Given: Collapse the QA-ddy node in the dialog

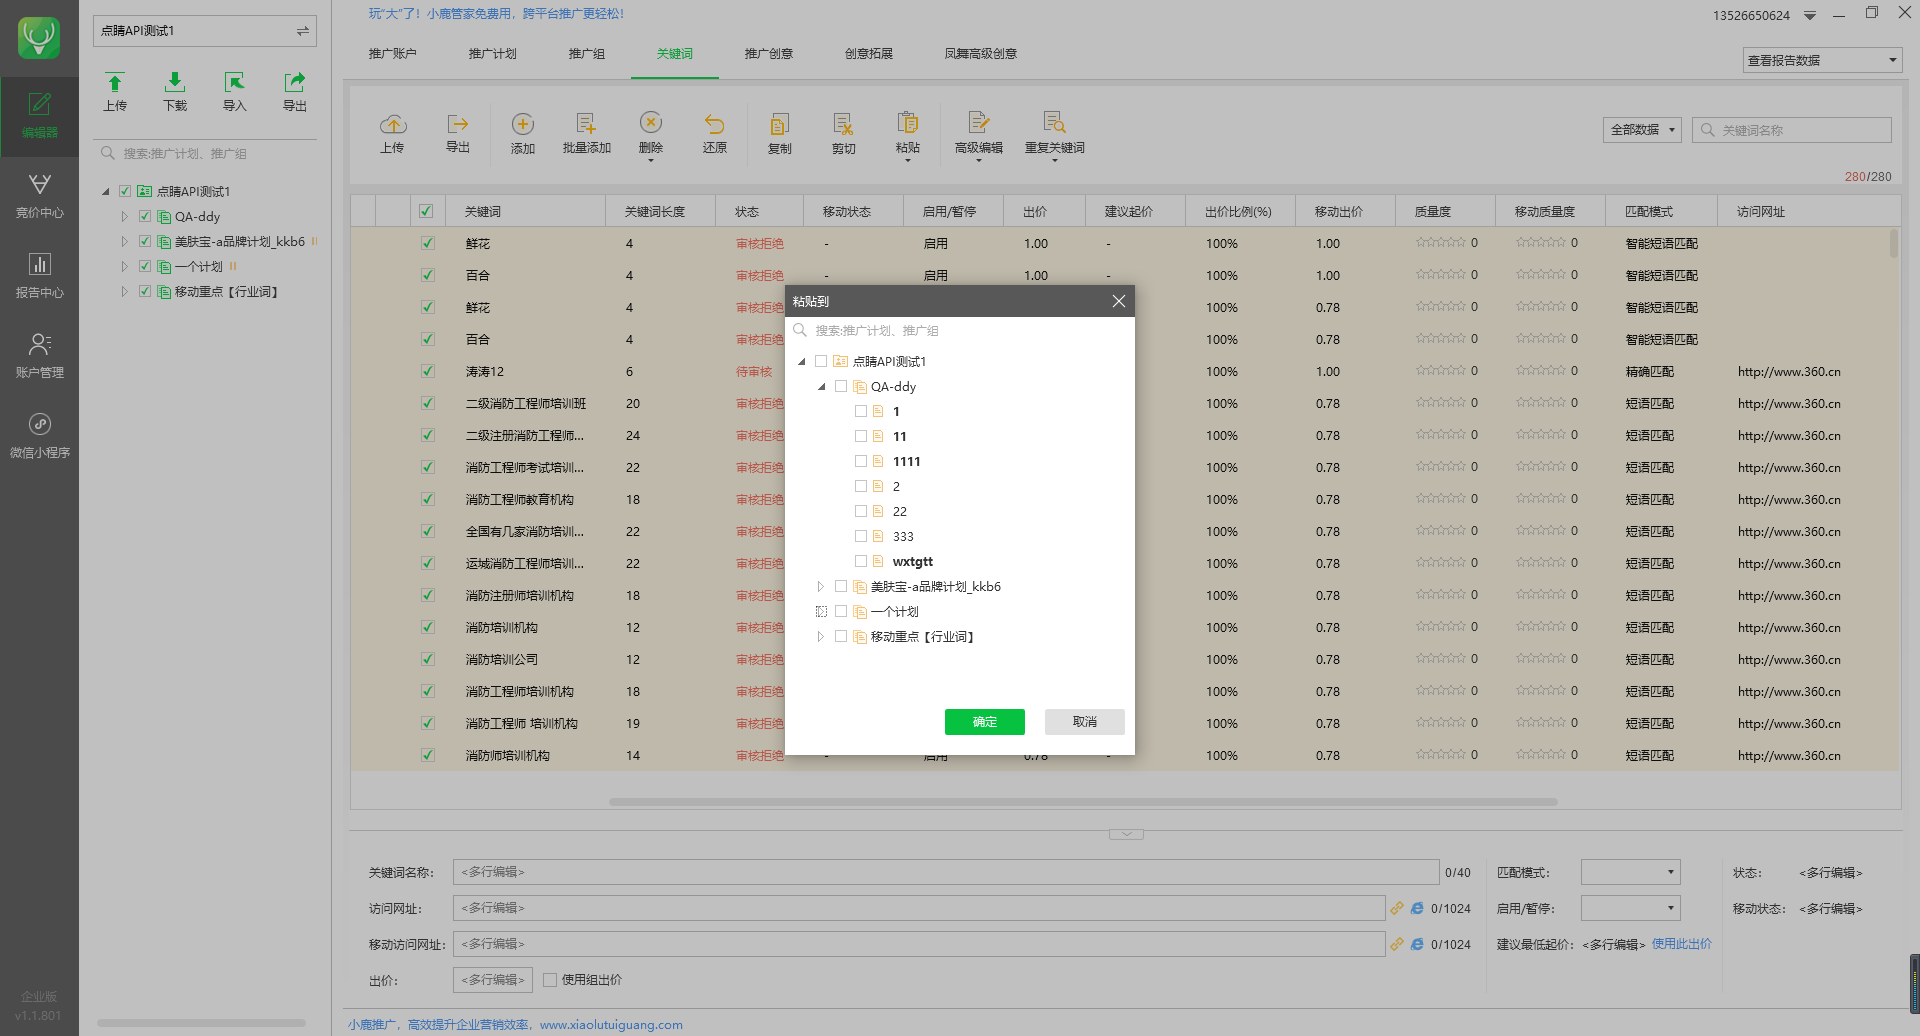Looking at the screenshot, I should pyautogui.click(x=822, y=387).
